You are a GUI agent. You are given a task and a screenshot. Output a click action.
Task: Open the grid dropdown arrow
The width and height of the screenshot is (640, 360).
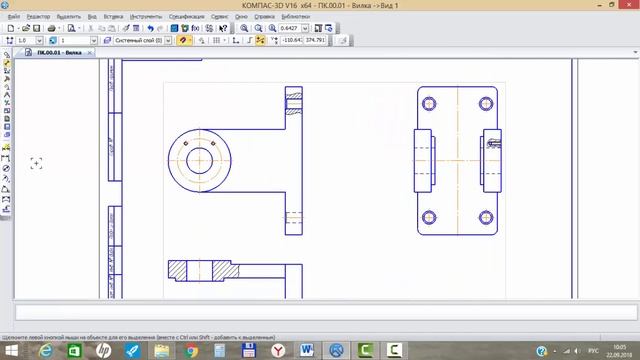pyautogui.click(x=224, y=40)
